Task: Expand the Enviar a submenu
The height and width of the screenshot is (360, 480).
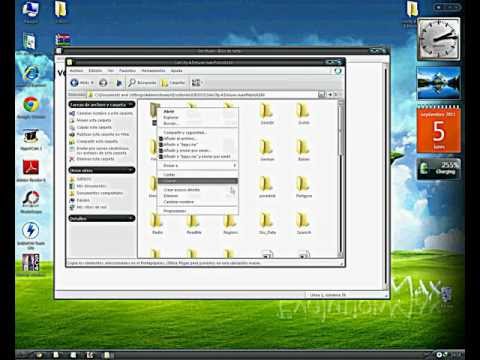Action: 197,165
